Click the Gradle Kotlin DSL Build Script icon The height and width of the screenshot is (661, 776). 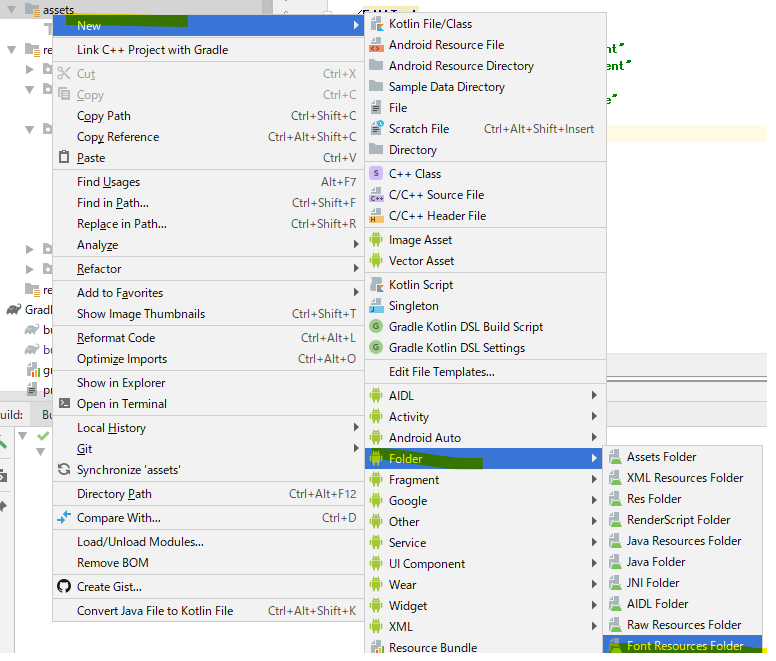376,327
